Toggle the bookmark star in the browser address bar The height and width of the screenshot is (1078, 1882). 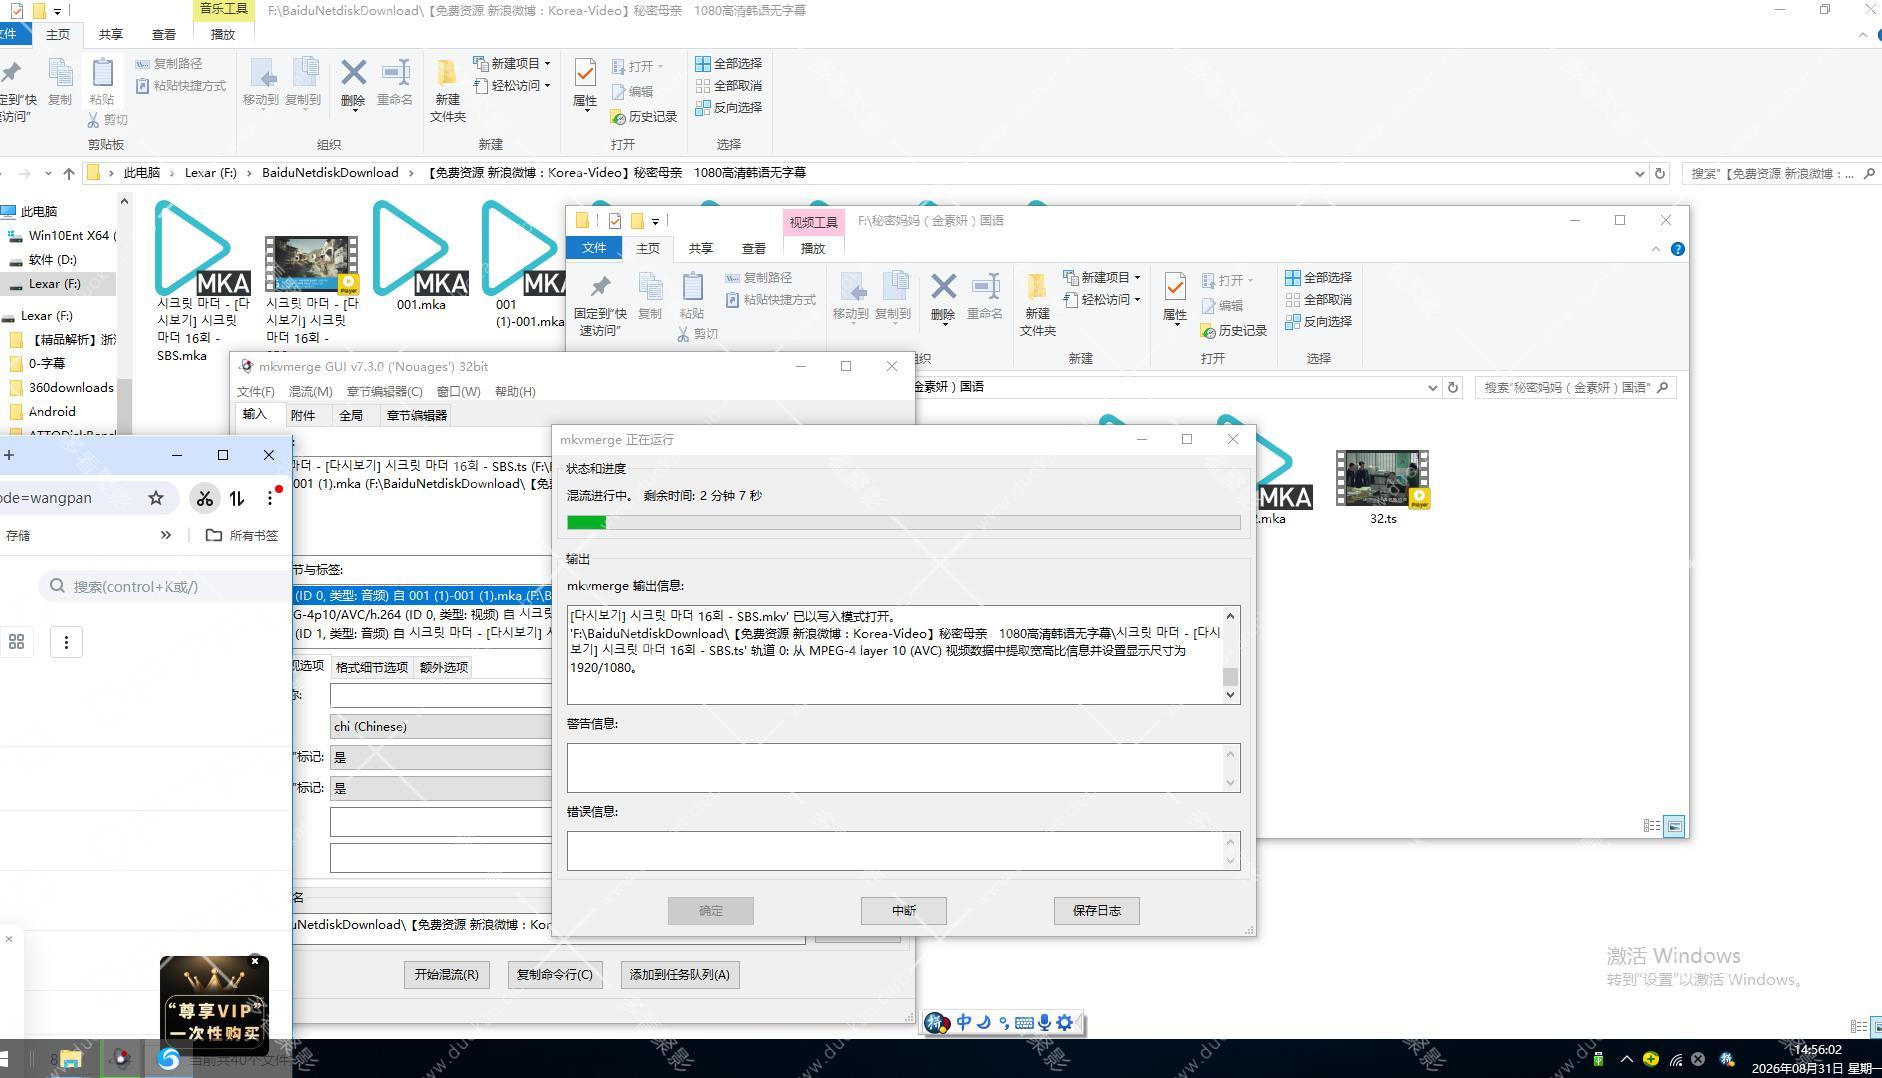coord(156,498)
